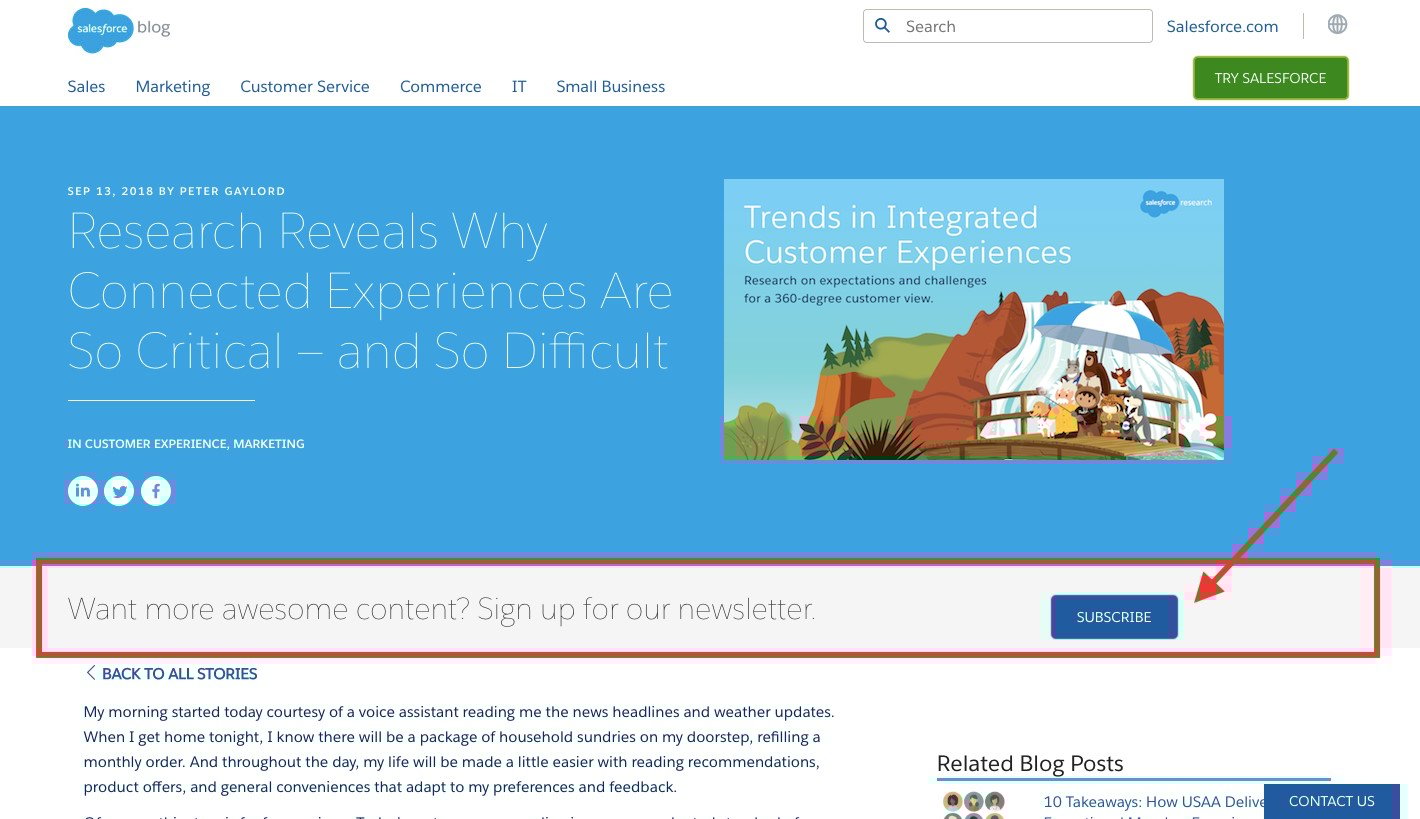
Task: Follow the Salesforce.com link
Action: pos(1222,27)
